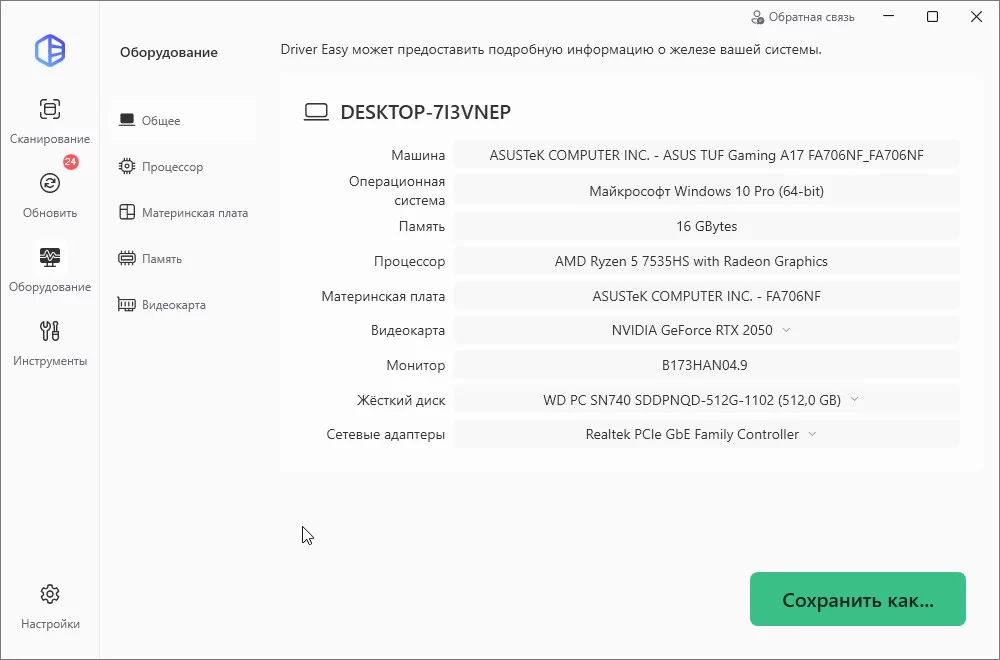The width and height of the screenshot is (1000, 660).
Task: Switch to the Процессор tab
Action: [184, 166]
